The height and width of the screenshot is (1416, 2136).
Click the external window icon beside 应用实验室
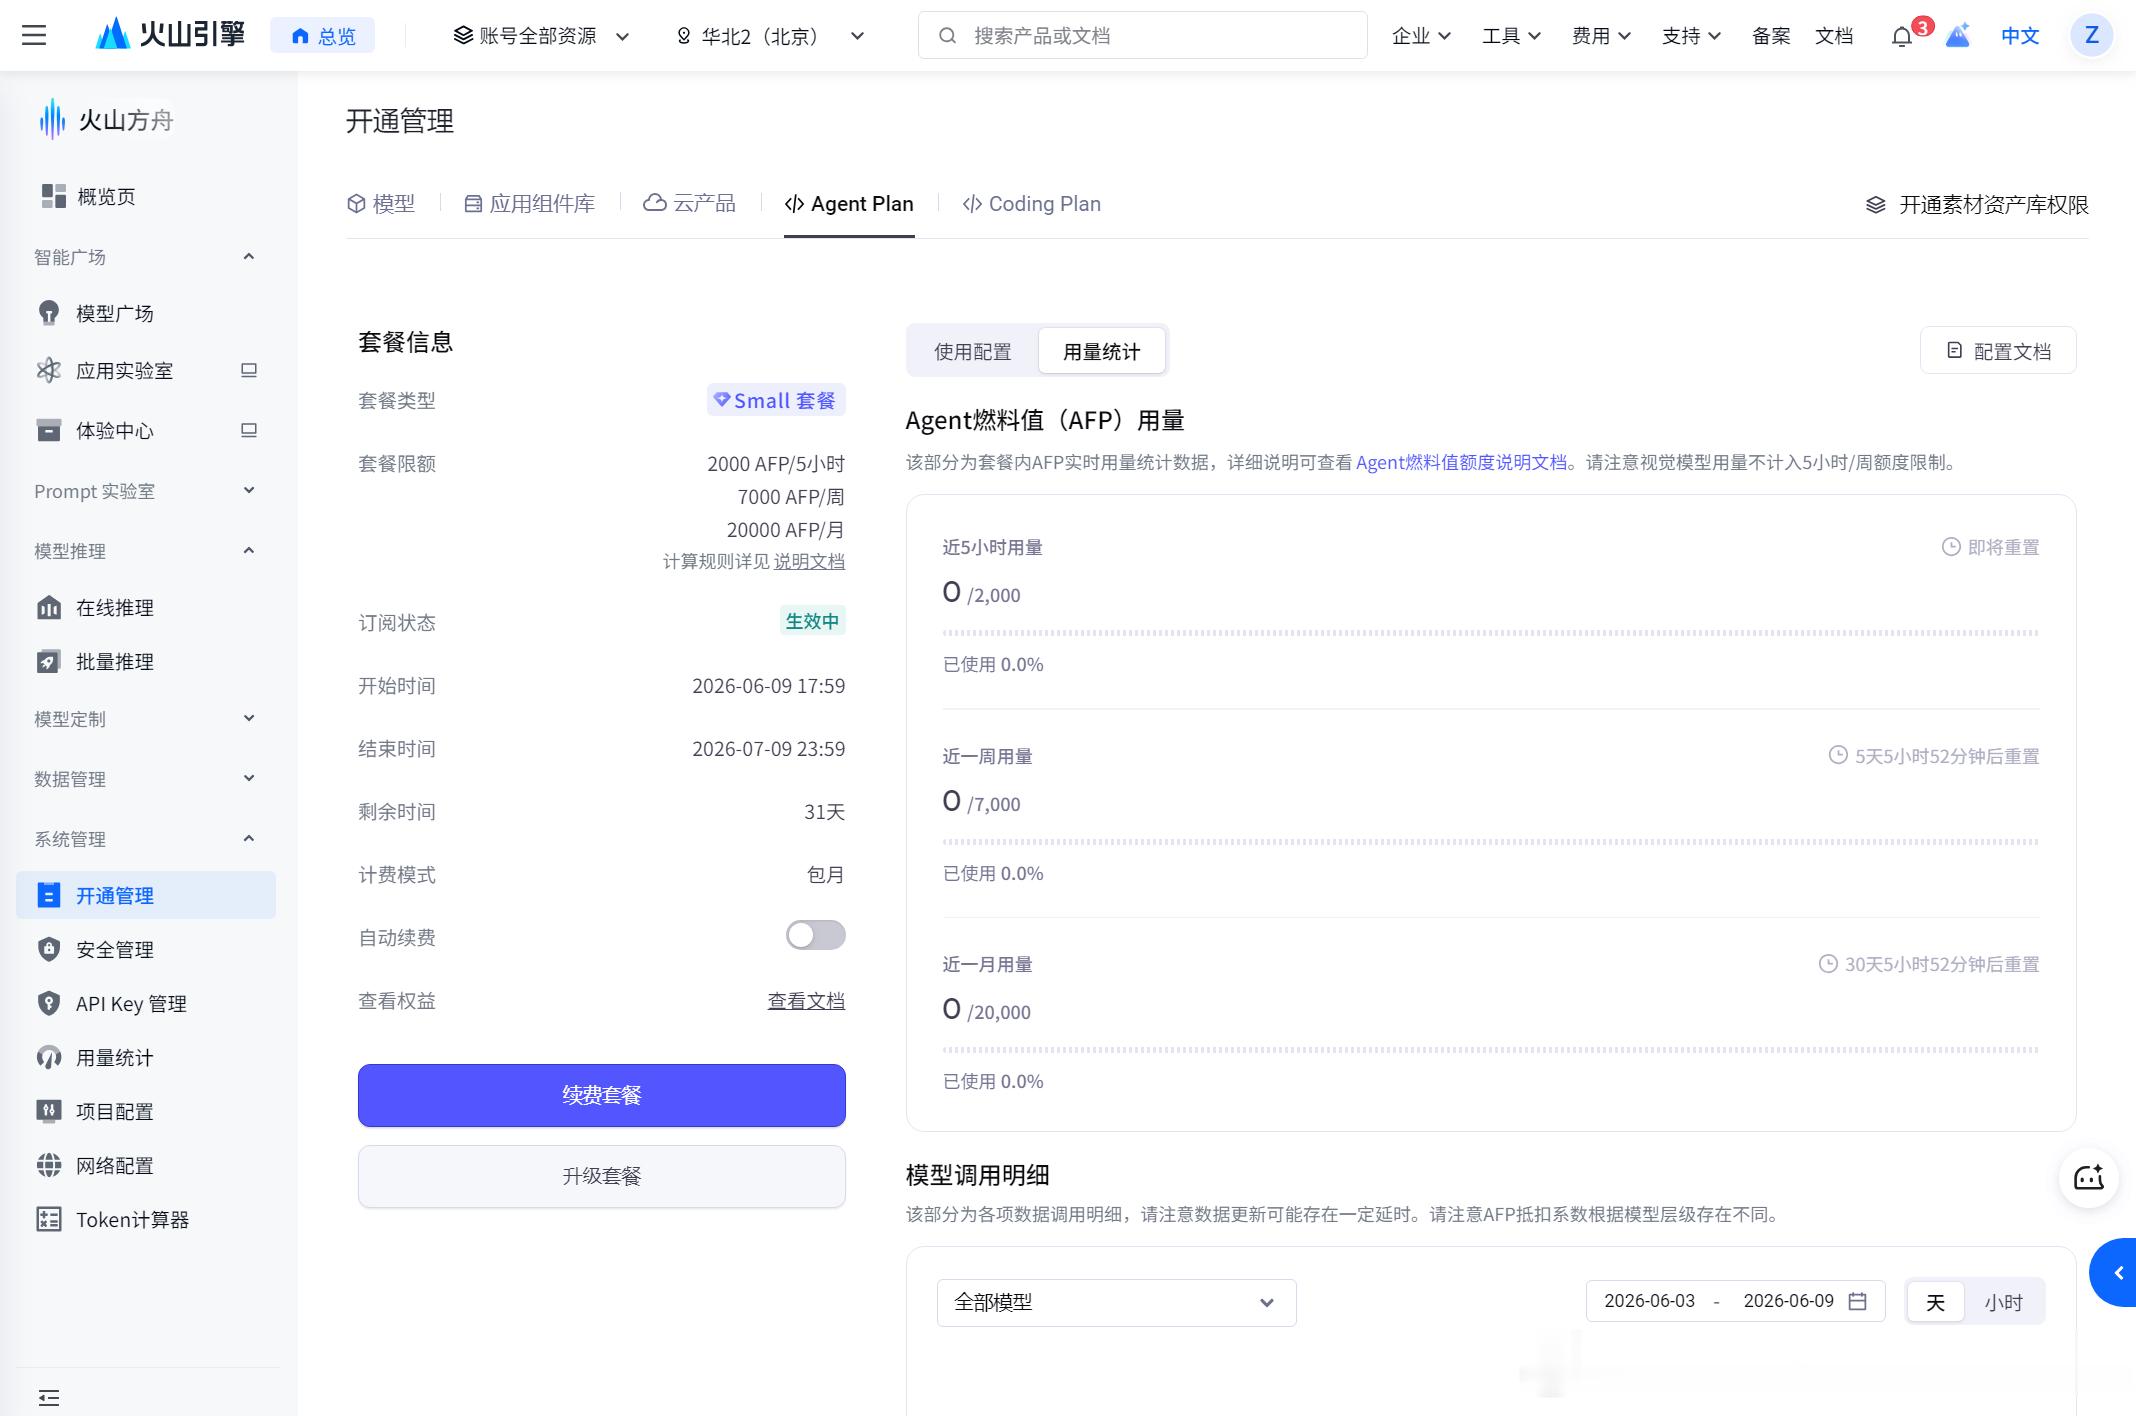tap(249, 370)
